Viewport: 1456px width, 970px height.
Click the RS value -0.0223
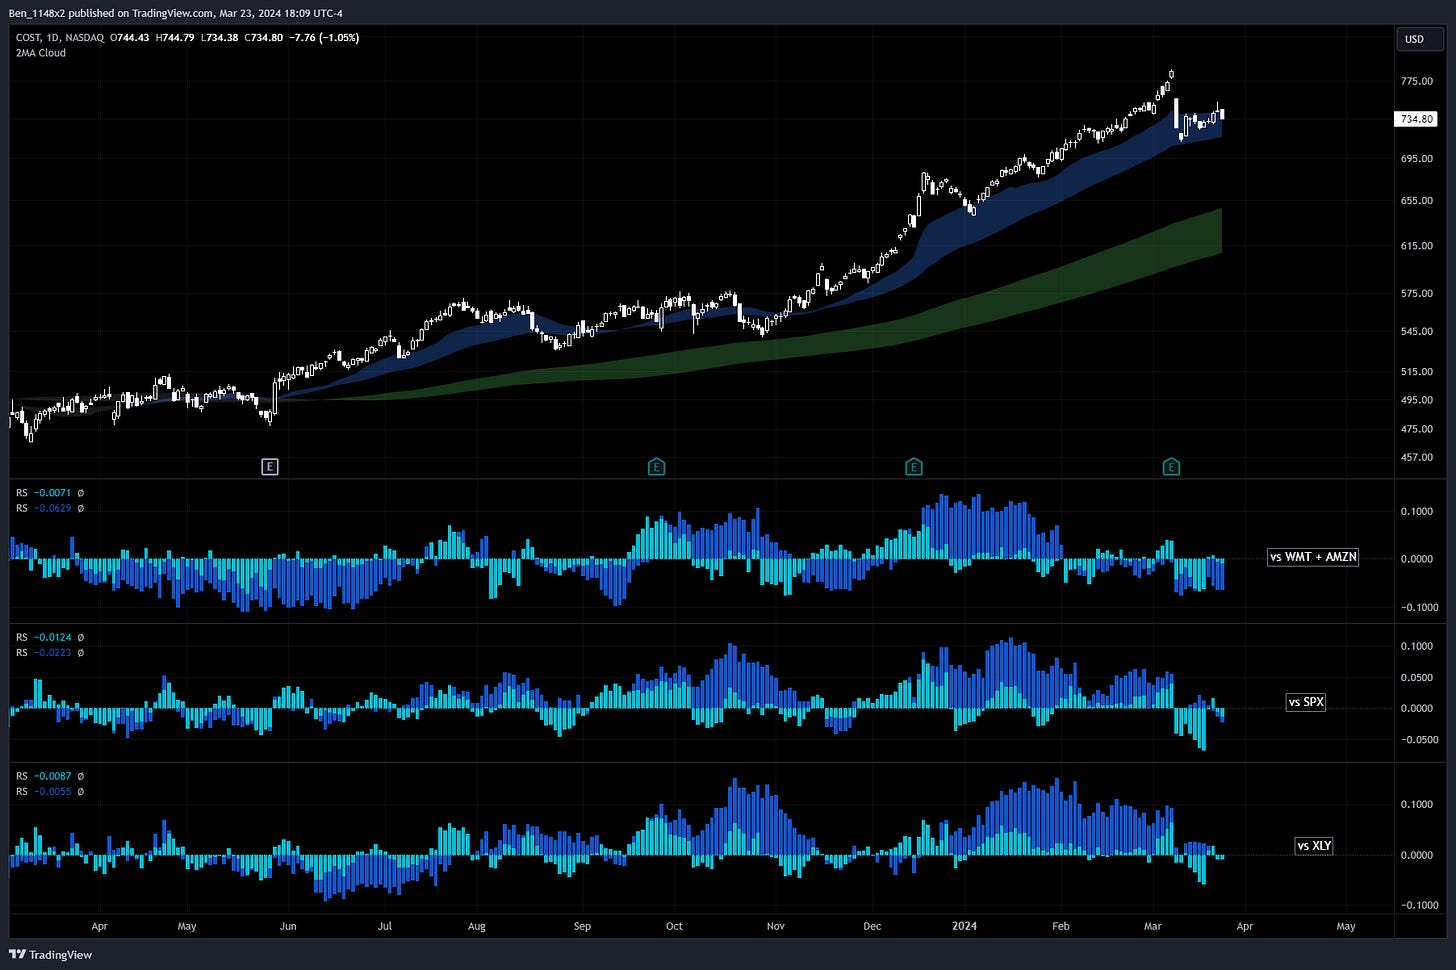(52, 653)
